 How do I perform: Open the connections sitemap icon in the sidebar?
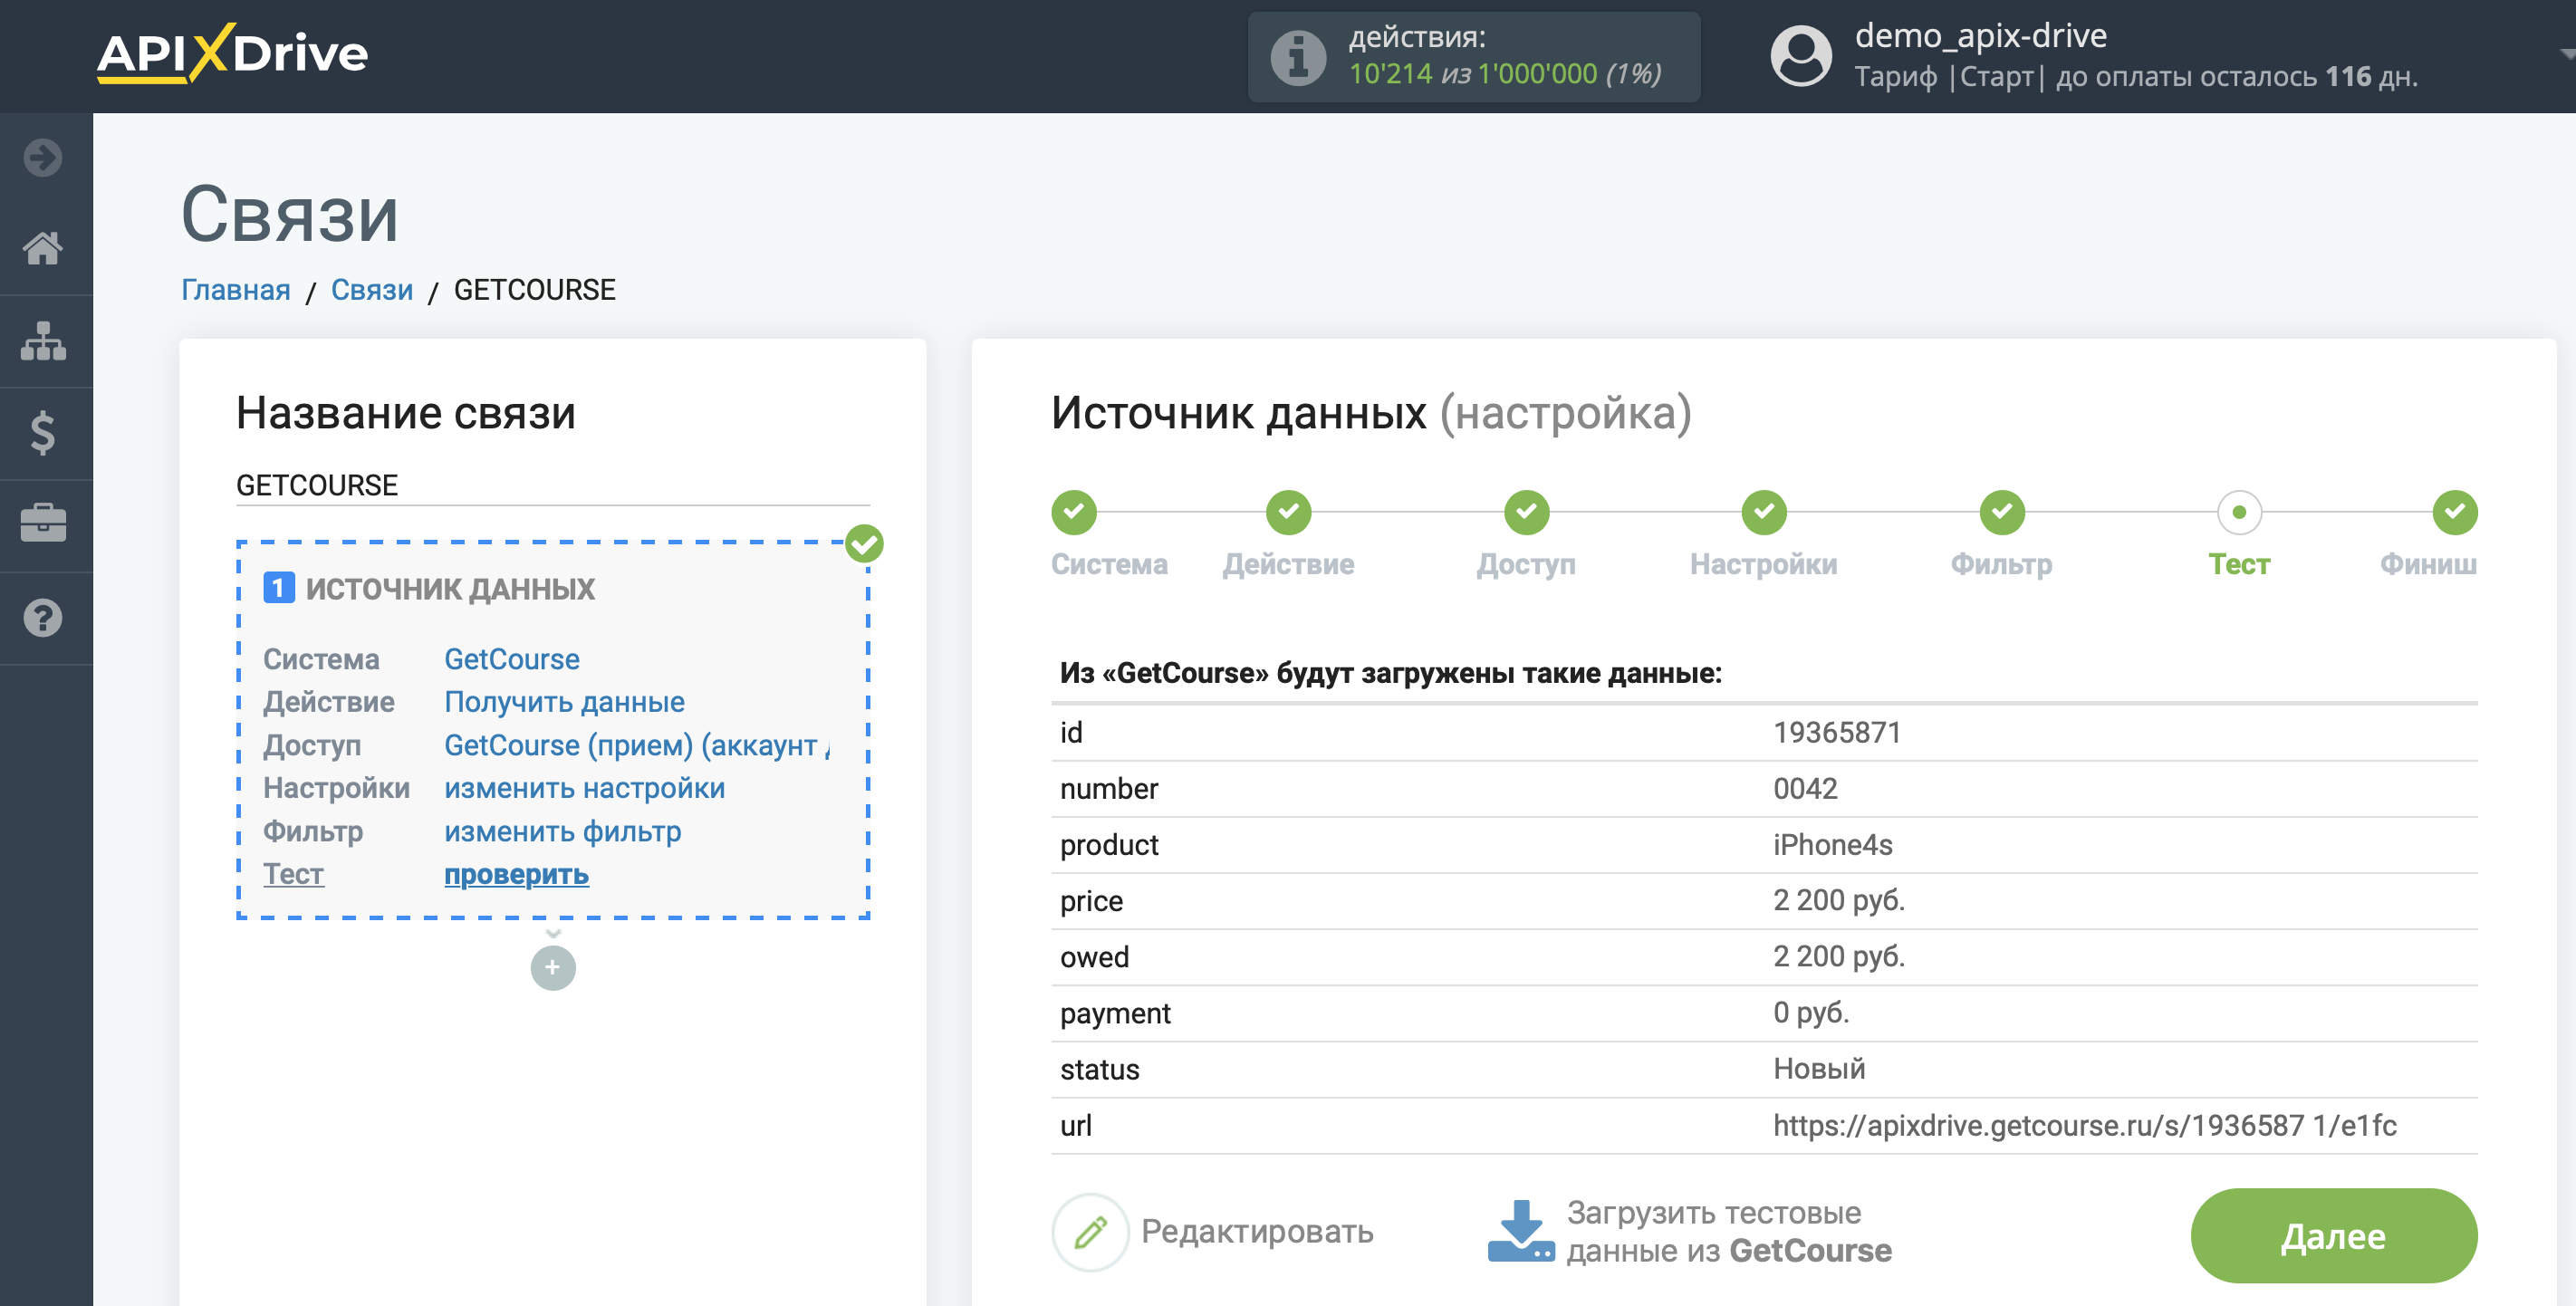tap(43, 341)
